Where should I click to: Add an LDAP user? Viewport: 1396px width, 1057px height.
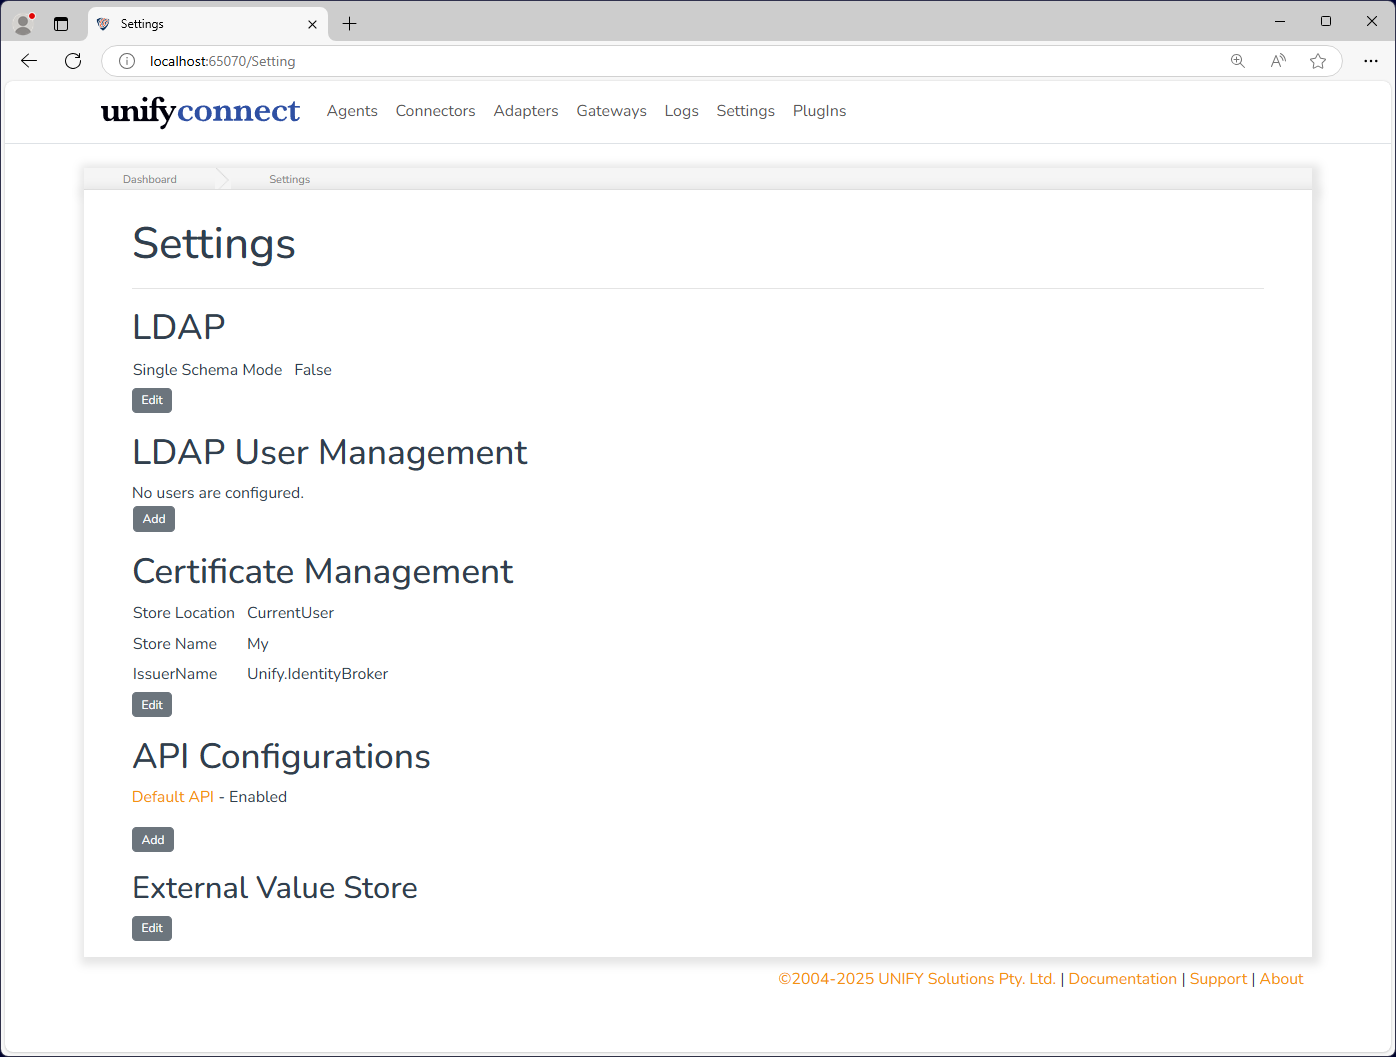pos(154,519)
